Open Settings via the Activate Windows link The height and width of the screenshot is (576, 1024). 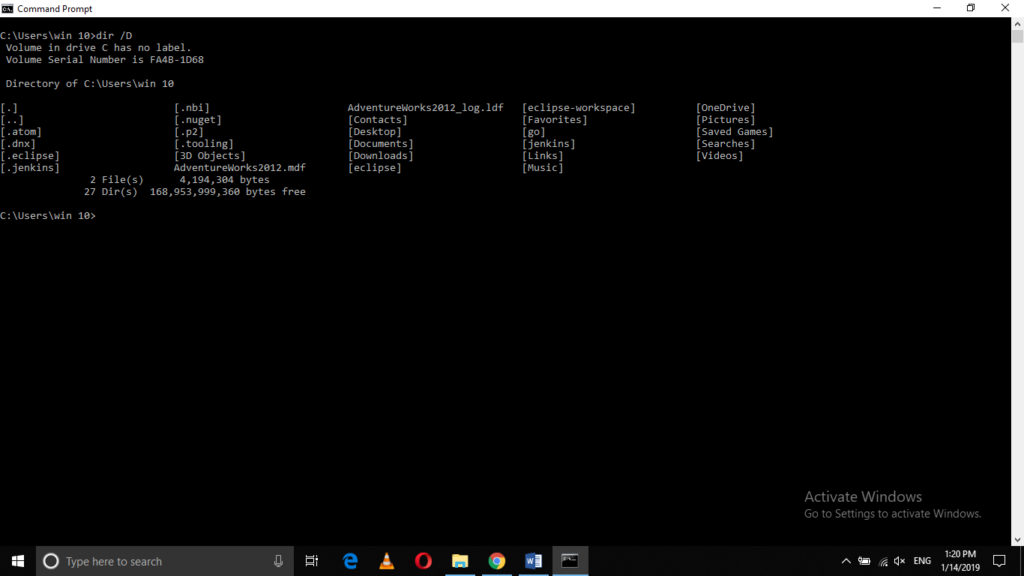tap(891, 513)
